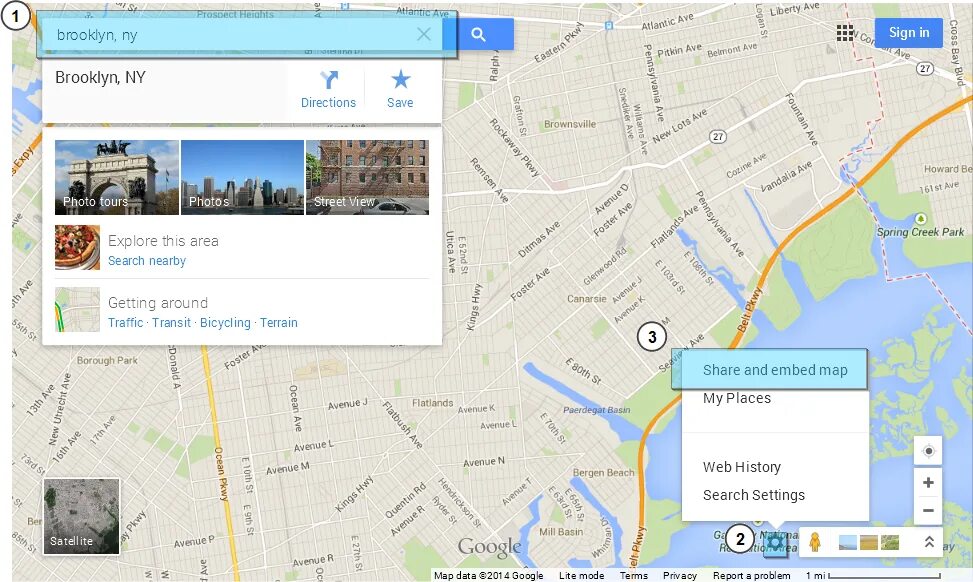The height and width of the screenshot is (582, 973).
Task: Click the Bergen Beach map label
Action: click(x=604, y=472)
